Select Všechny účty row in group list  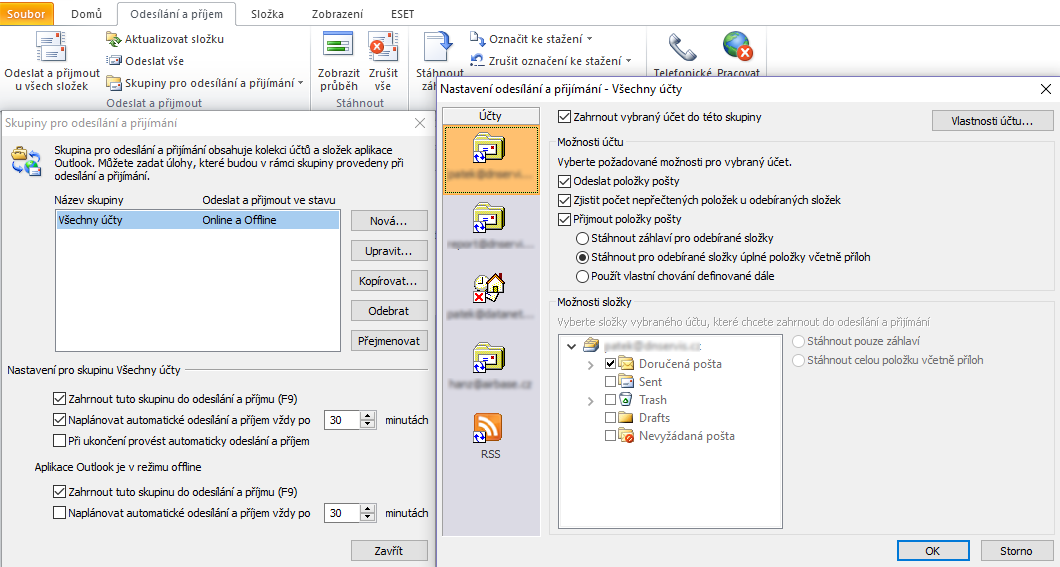tap(198, 220)
